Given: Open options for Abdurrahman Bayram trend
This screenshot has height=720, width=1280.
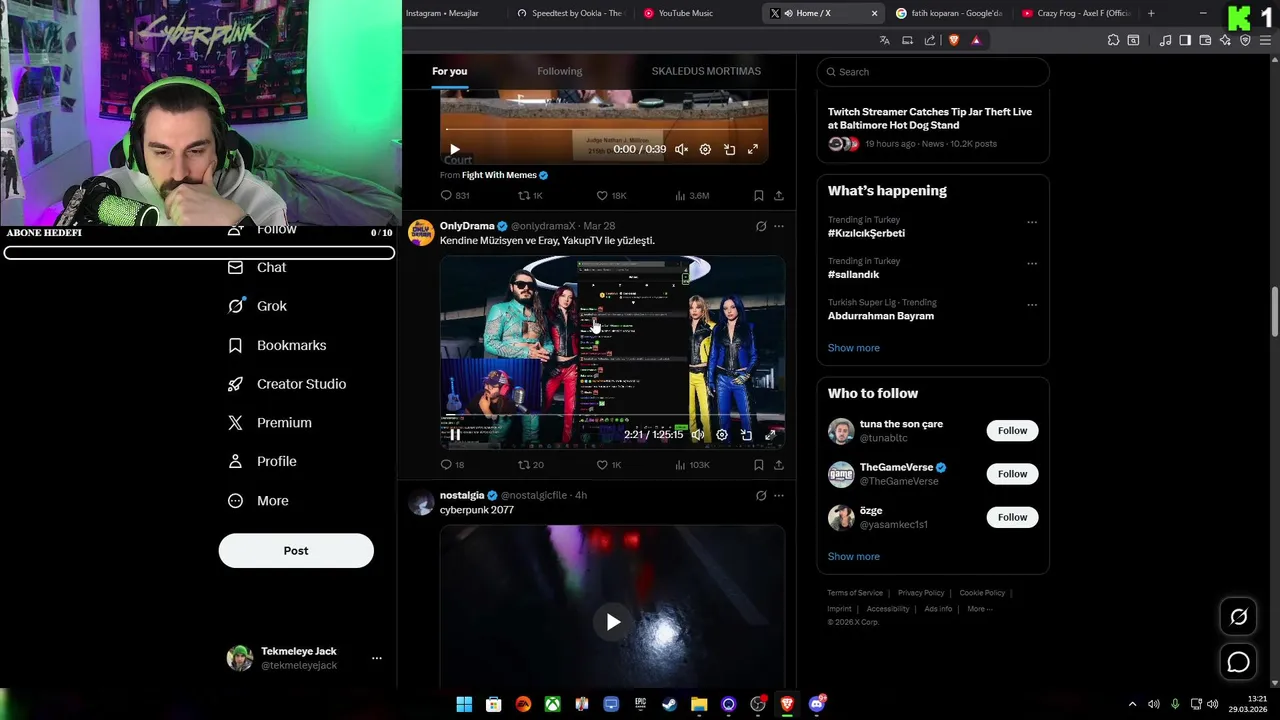Looking at the screenshot, I should pyautogui.click(x=1032, y=305).
